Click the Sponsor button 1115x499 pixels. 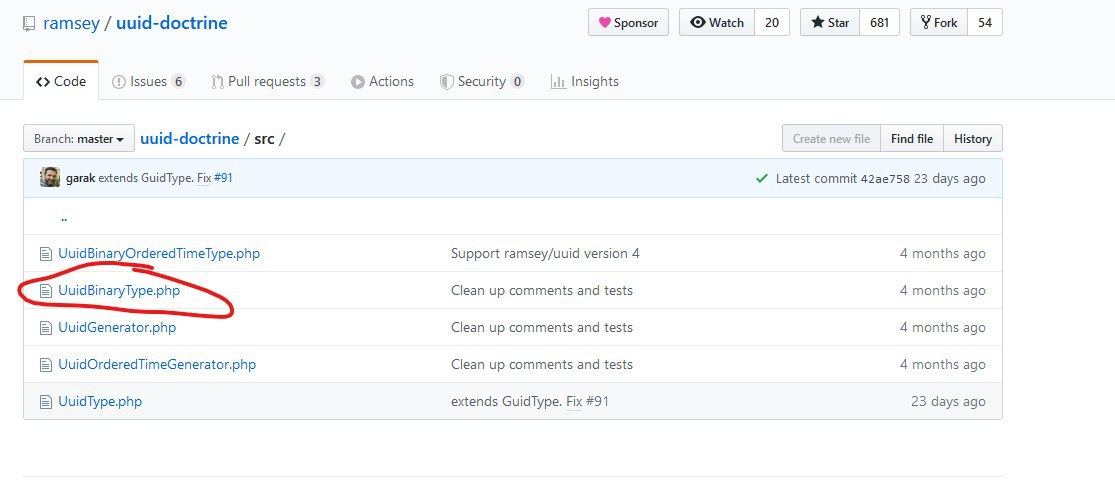(628, 22)
